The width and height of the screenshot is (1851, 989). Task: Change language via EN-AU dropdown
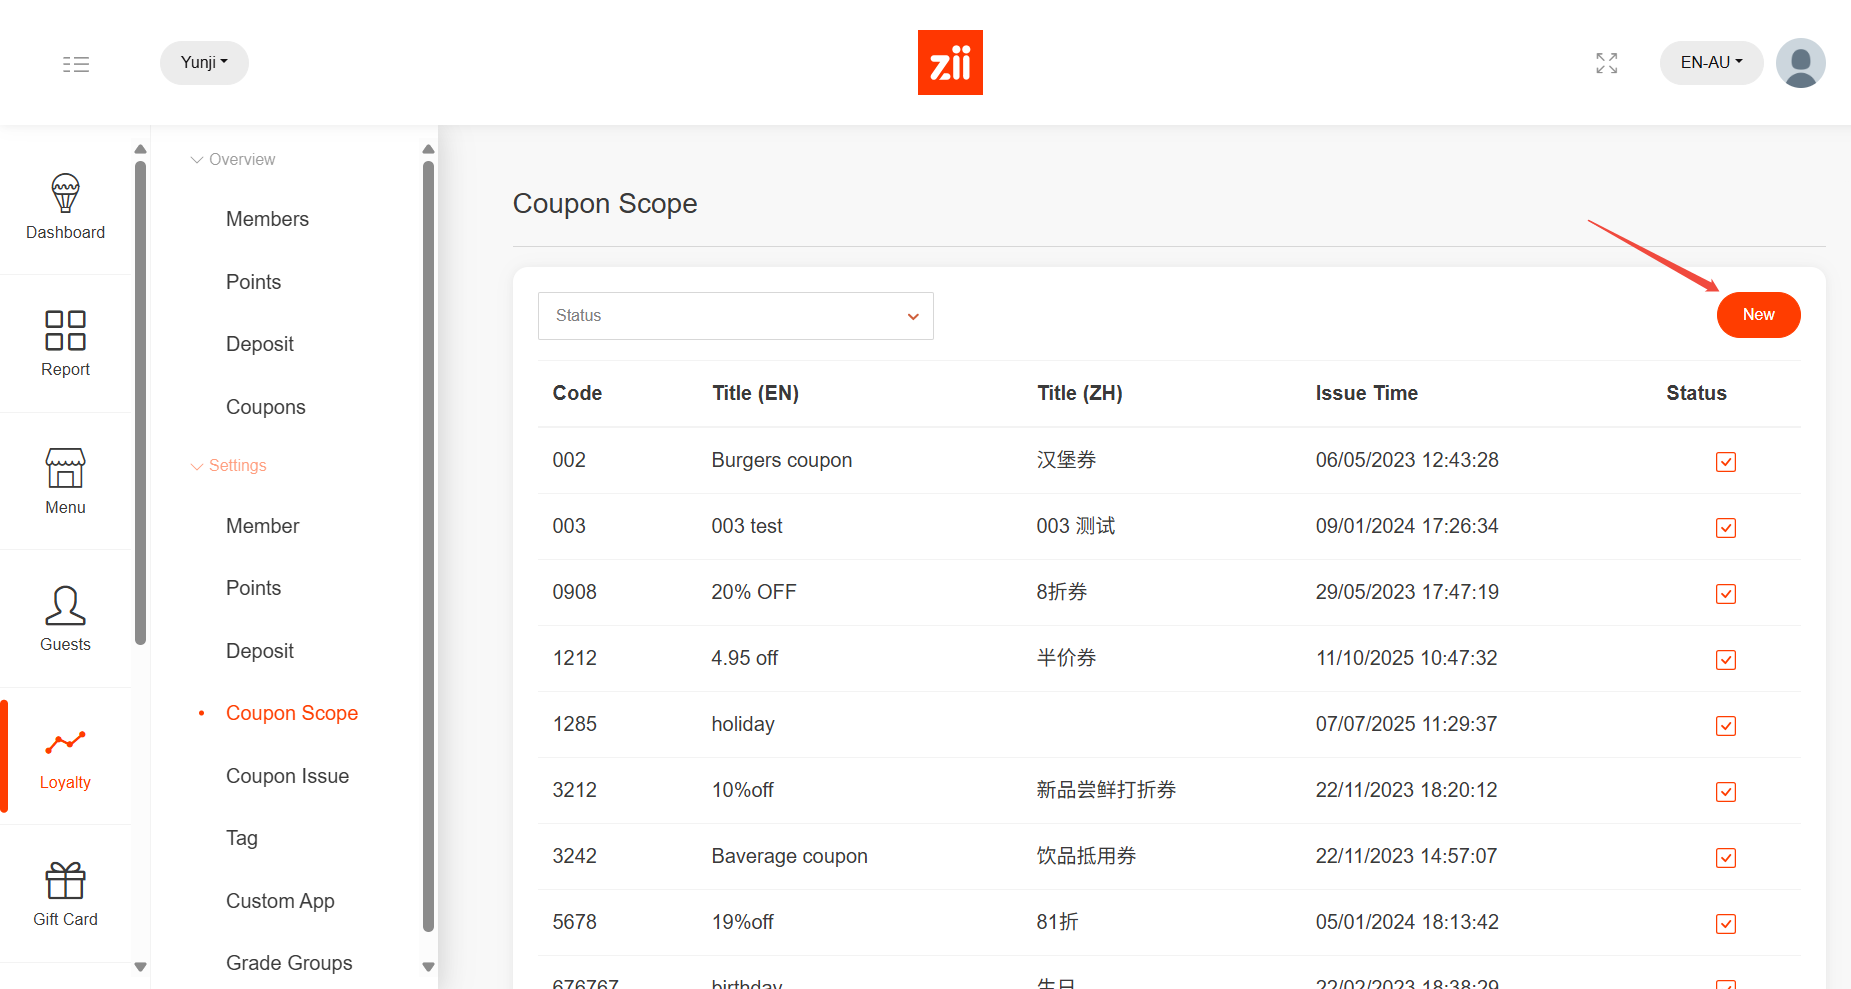pyautogui.click(x=1710, y=63)
